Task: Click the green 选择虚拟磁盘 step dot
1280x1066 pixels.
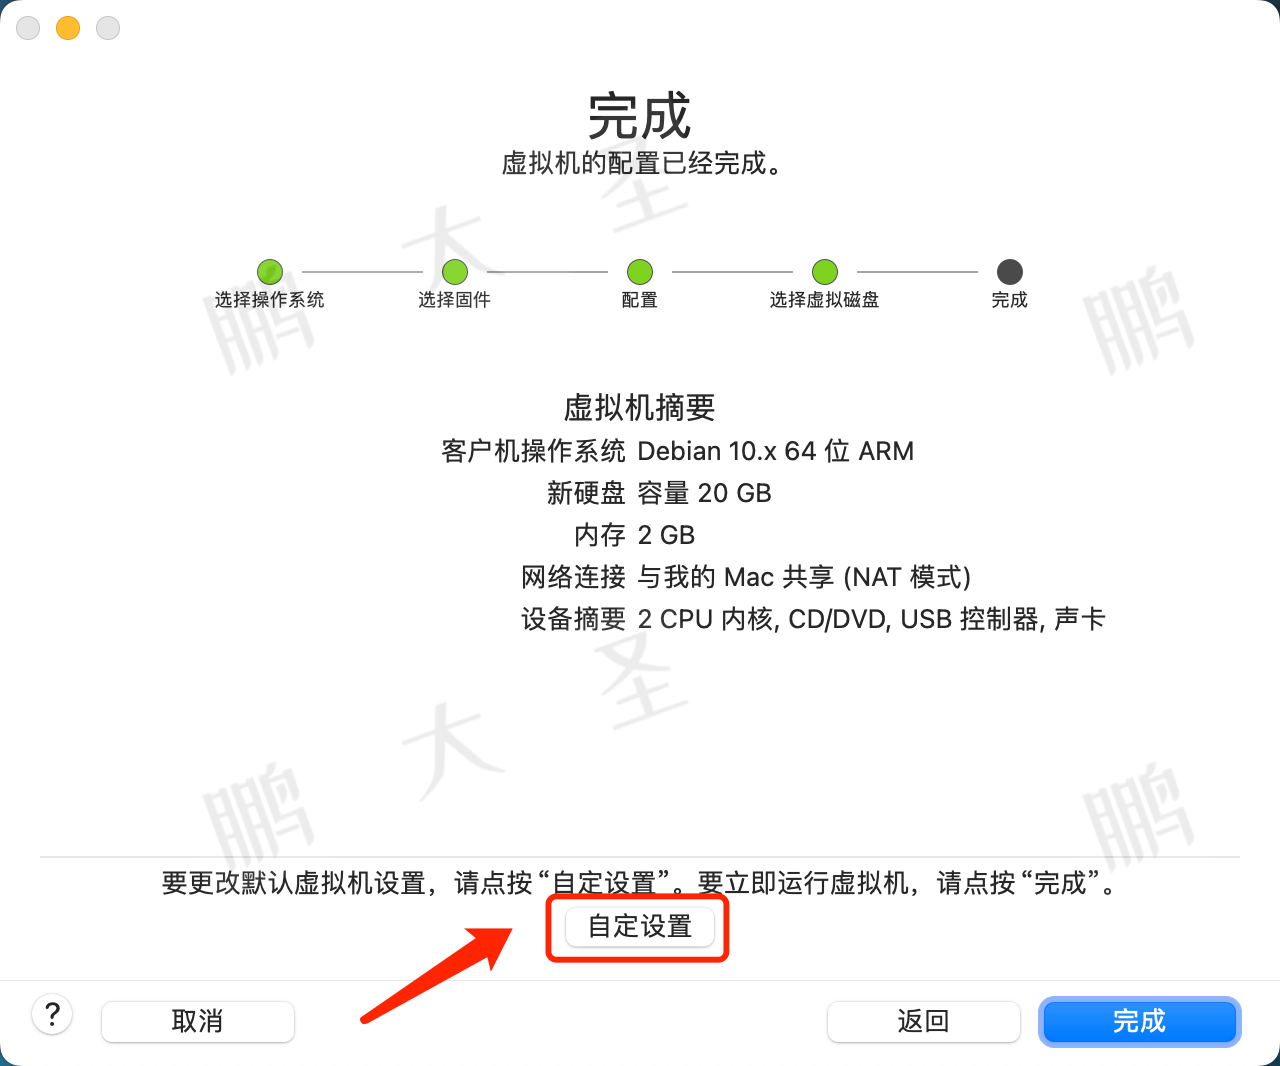Action: tap(825, 271)
